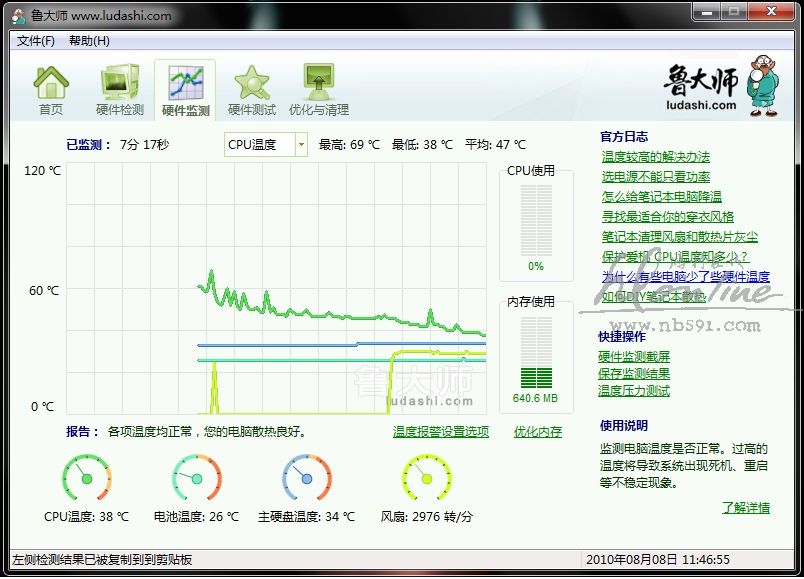Open link 笔记本清理风扇和散热片灰尘
The image size is (804, 579).
tap(679, 237)
